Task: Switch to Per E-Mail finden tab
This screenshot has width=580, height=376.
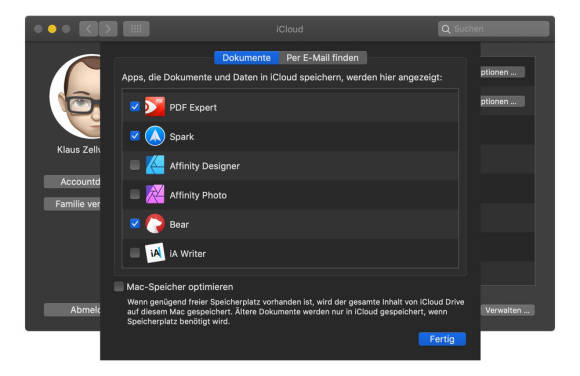Action: pyautogui.click(x=323, y=58)
